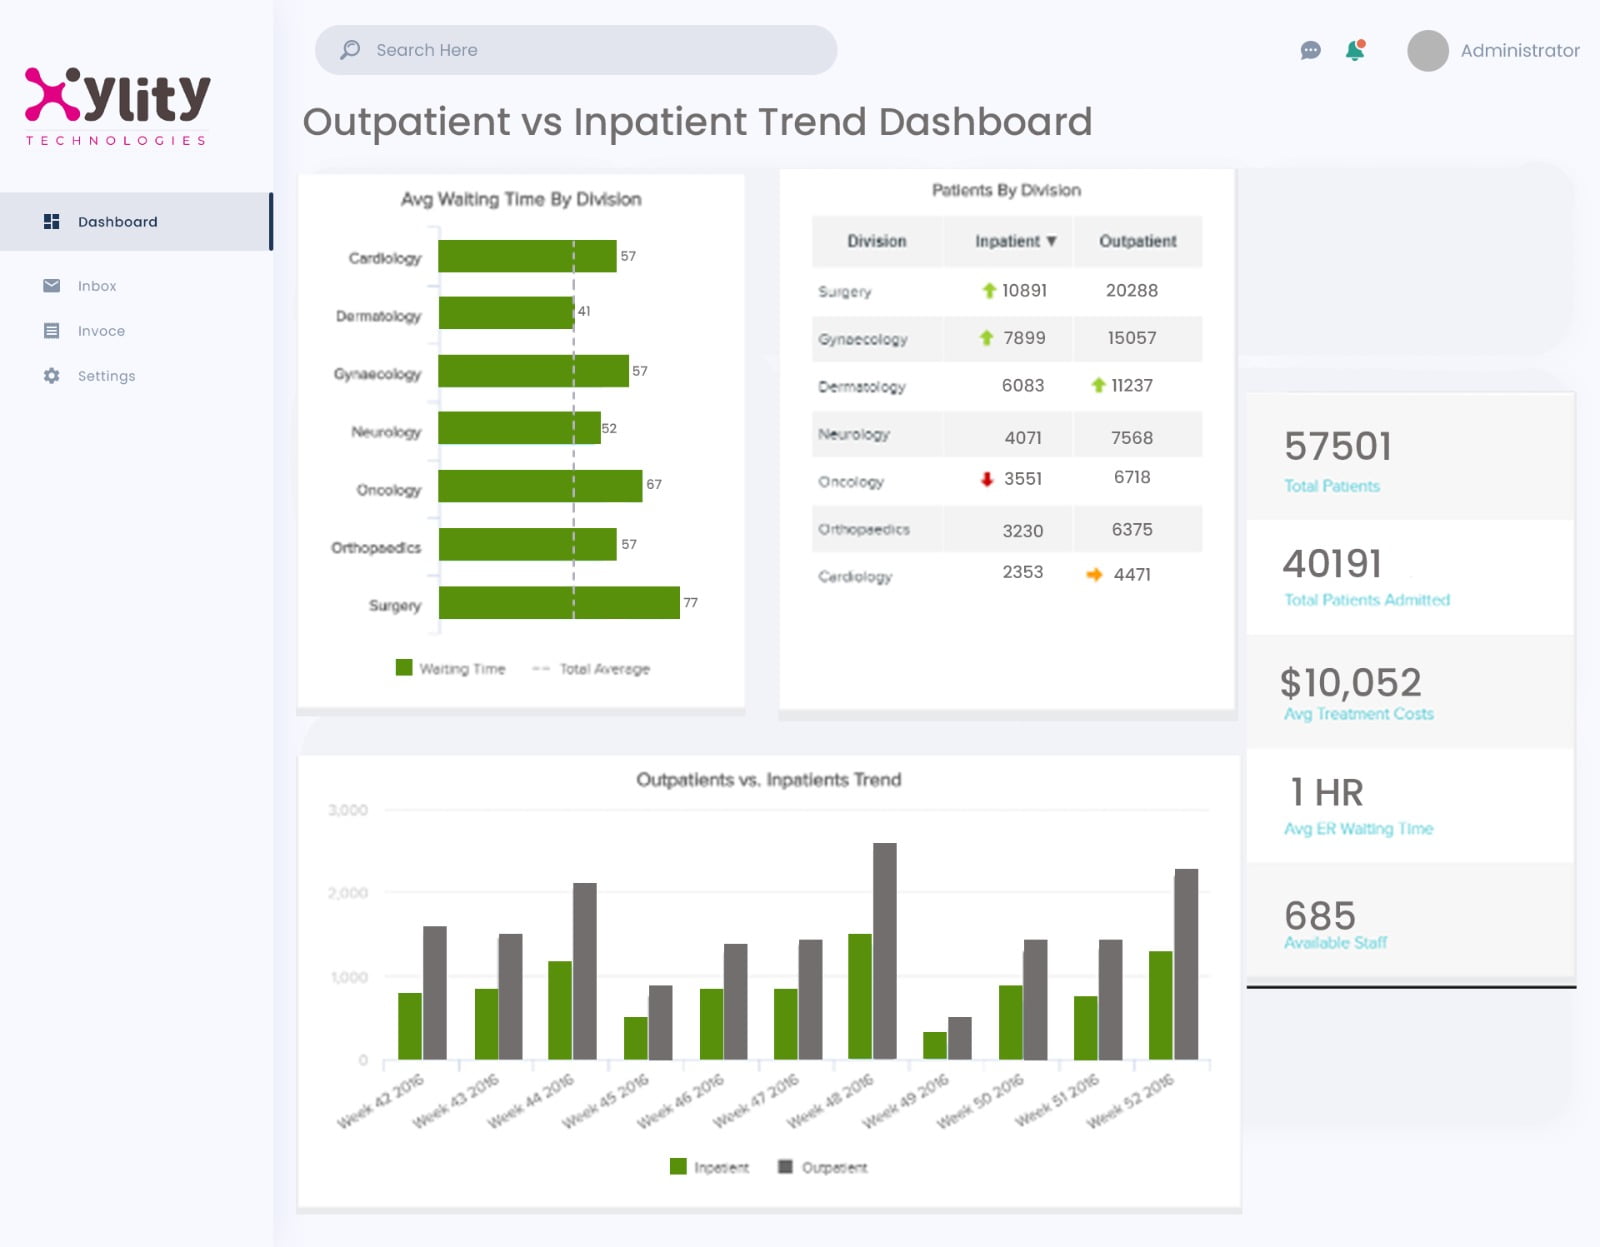This screenshot has width=1600, height=1247.
Task: Click the Week 44 2016 outpatient bar
Action: point(584,971)
